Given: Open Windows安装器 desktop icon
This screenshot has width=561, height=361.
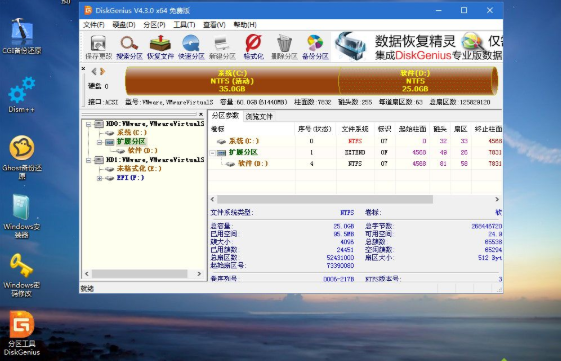Looking at the screenshot, I should pyautogui.click(x=22, y=216).
